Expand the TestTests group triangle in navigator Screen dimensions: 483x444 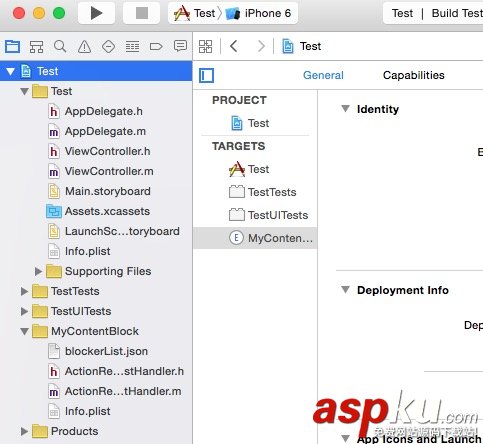click(x=24, y=291)
